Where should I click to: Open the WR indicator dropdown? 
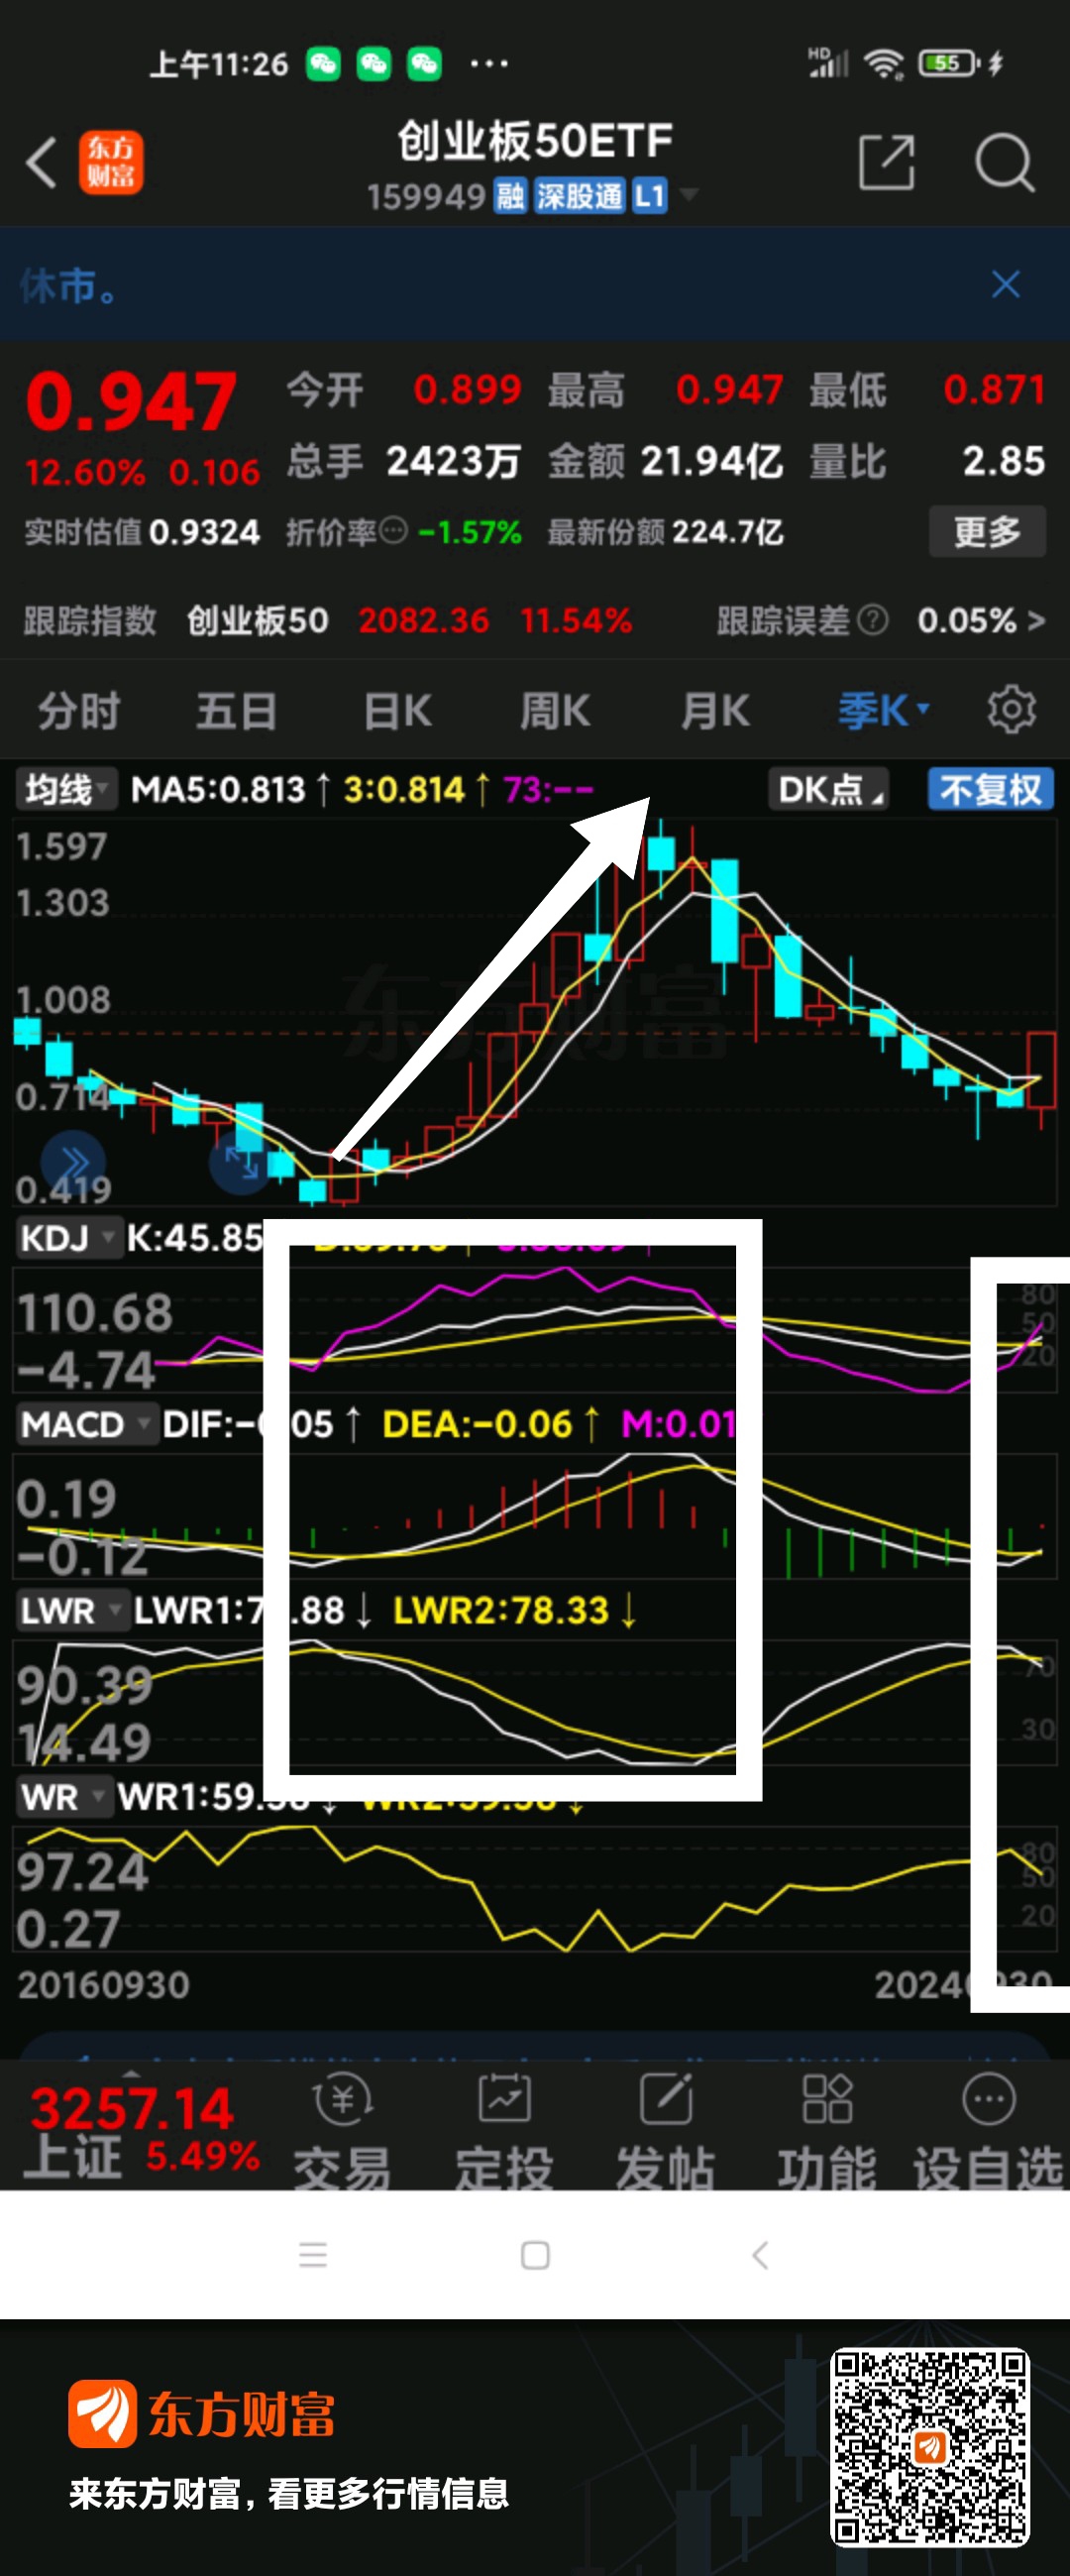coord(63,1796)
